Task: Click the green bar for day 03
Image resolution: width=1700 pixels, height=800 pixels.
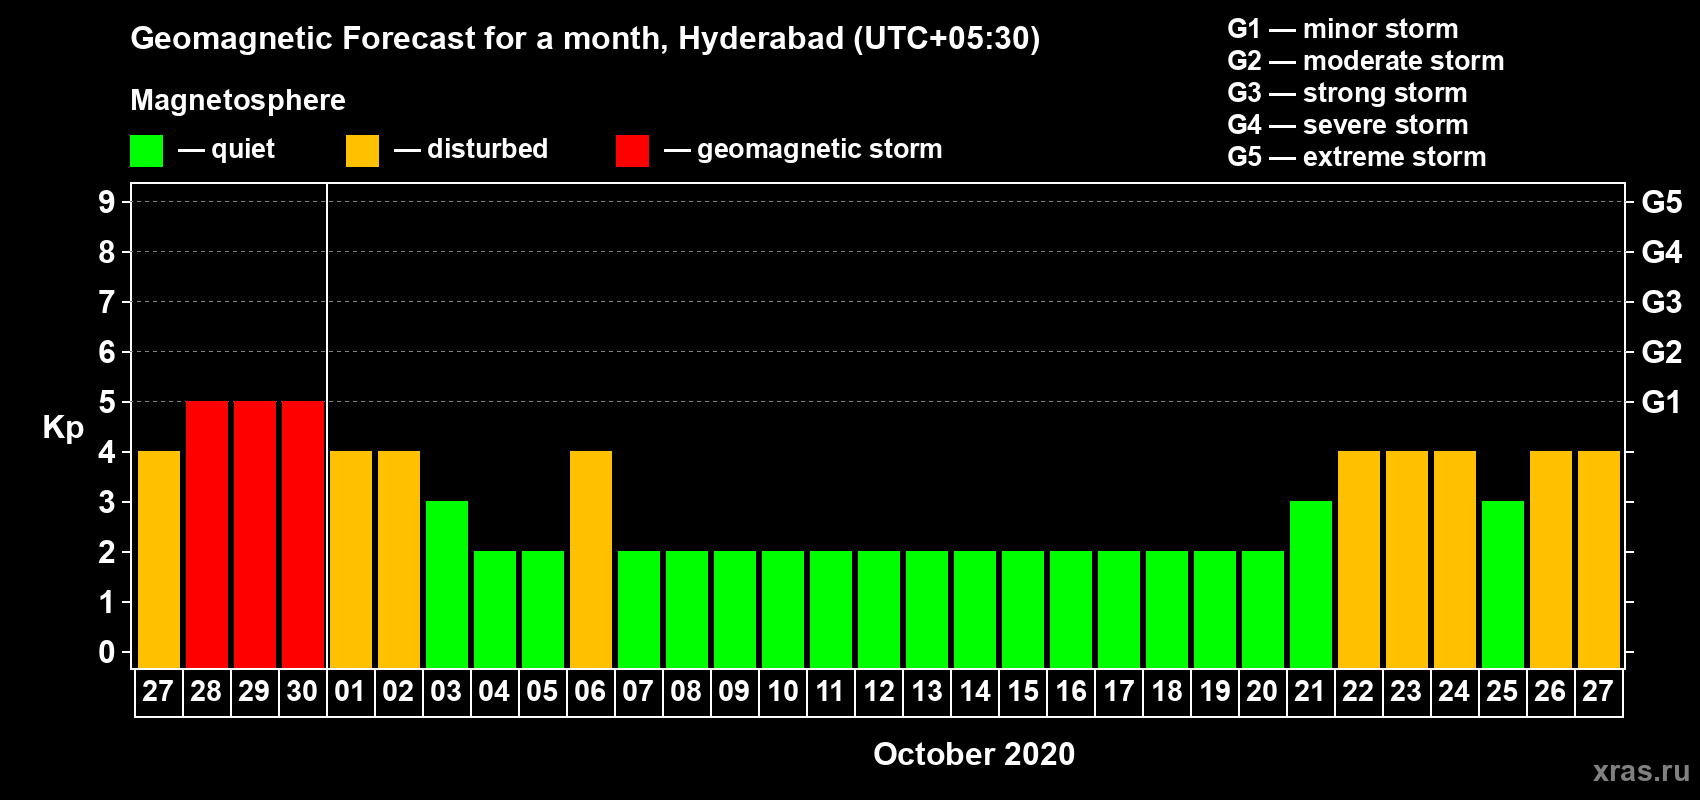Action: coord(447,584)
